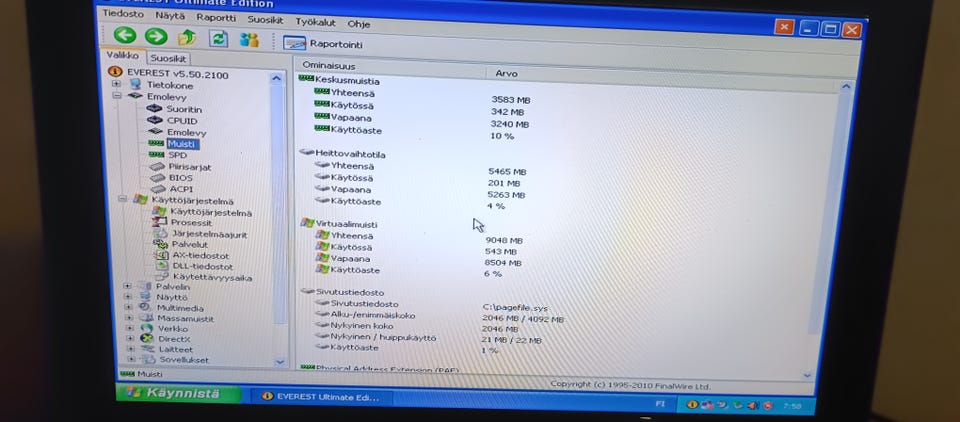This screenshot has width=960, height=422.
Task: Click the green Back arrow button
Action: tap(125, 35)
